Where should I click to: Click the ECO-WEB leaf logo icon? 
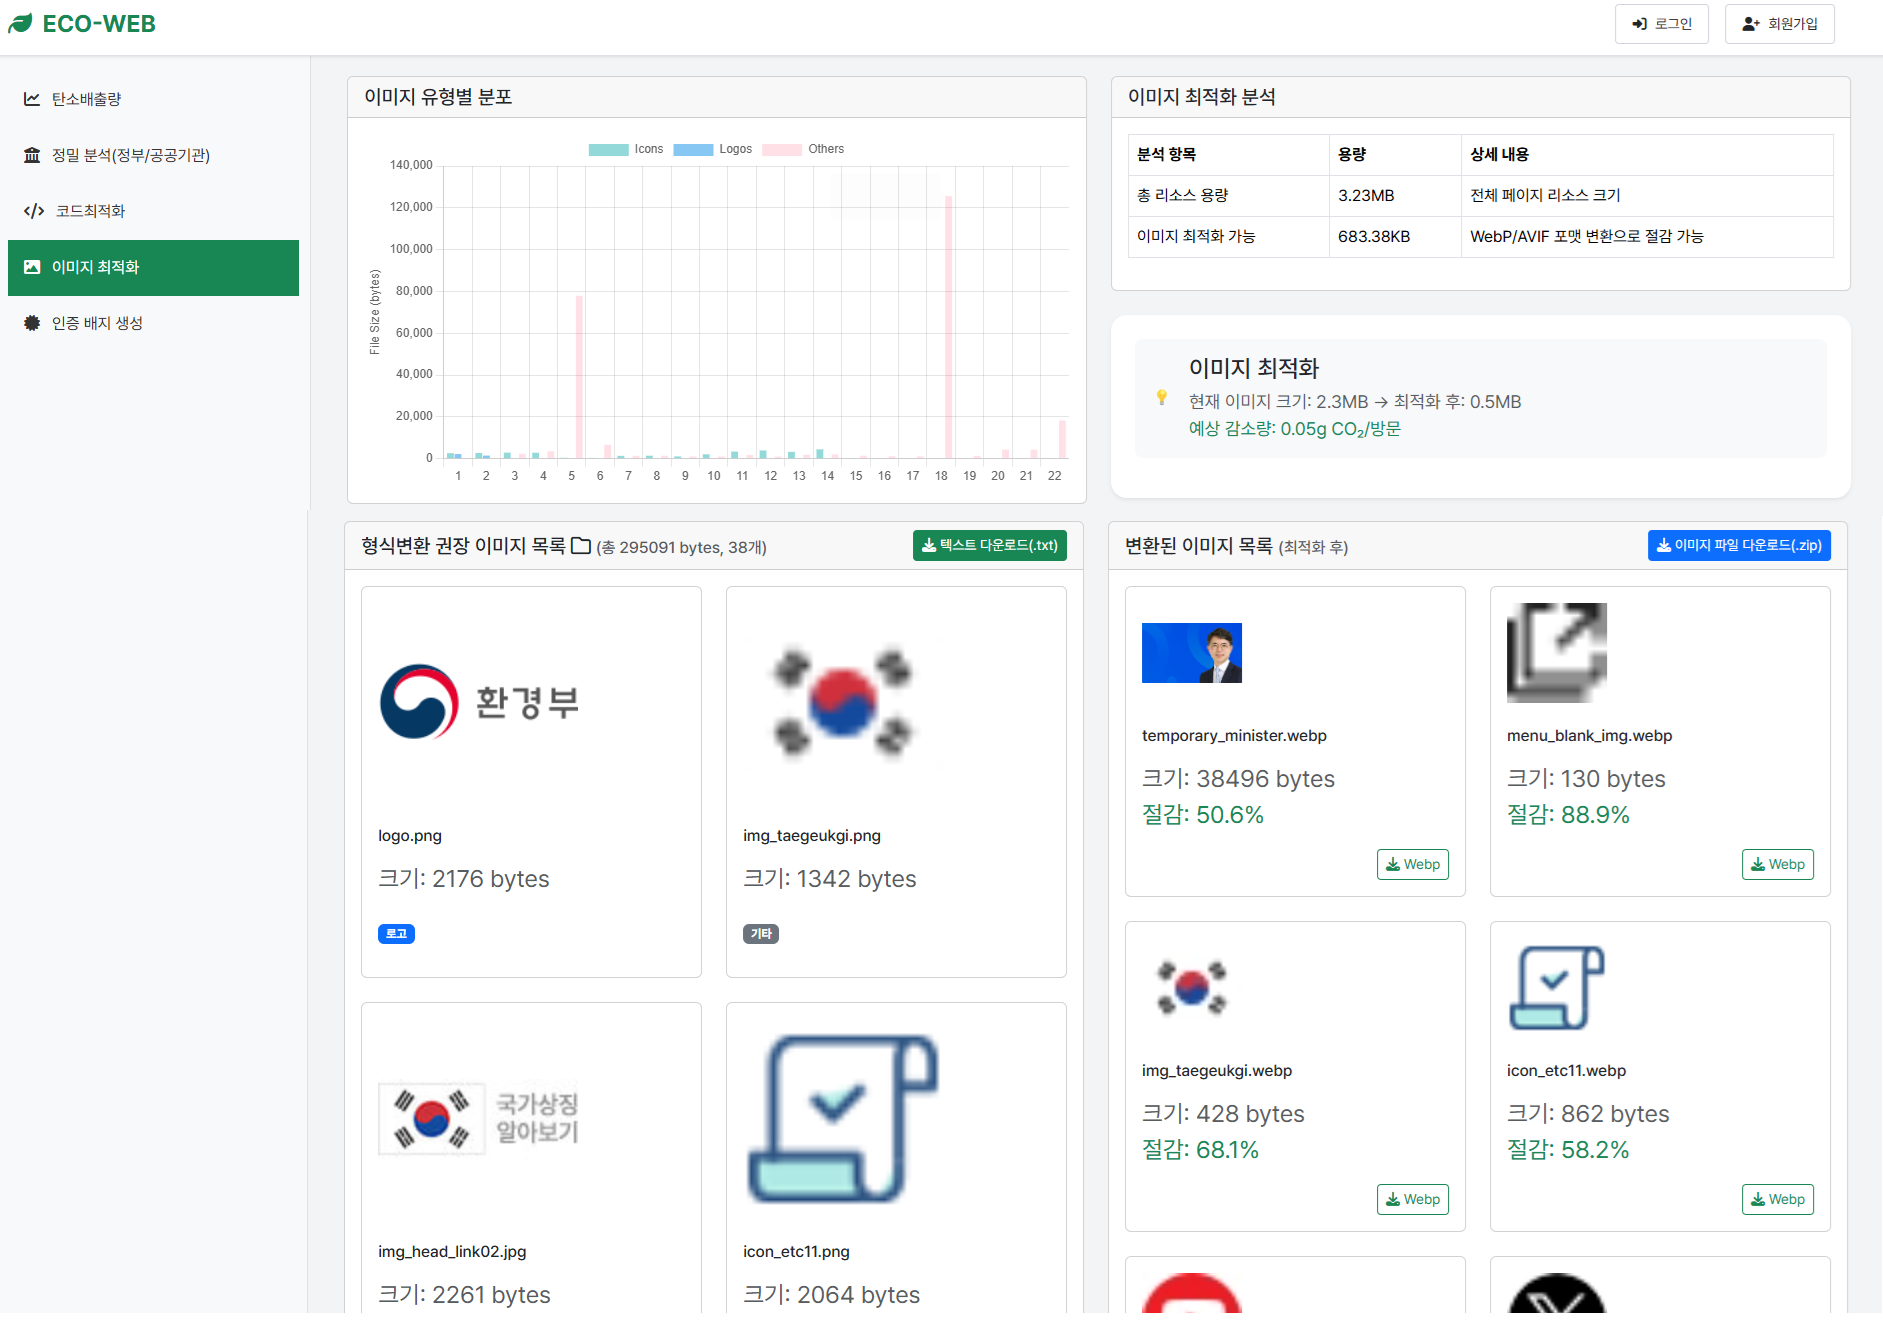(20, 23)
